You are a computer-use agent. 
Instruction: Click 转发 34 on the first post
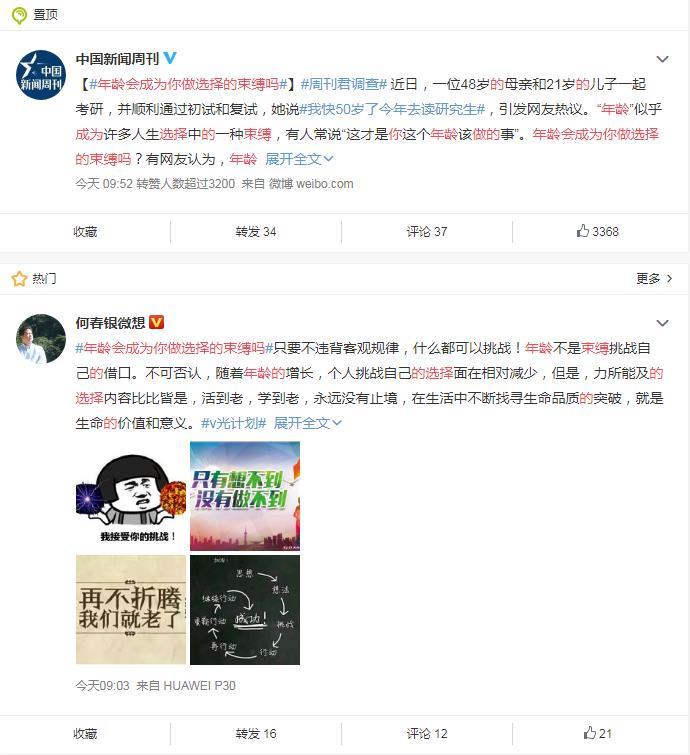[x=256, y=232]
